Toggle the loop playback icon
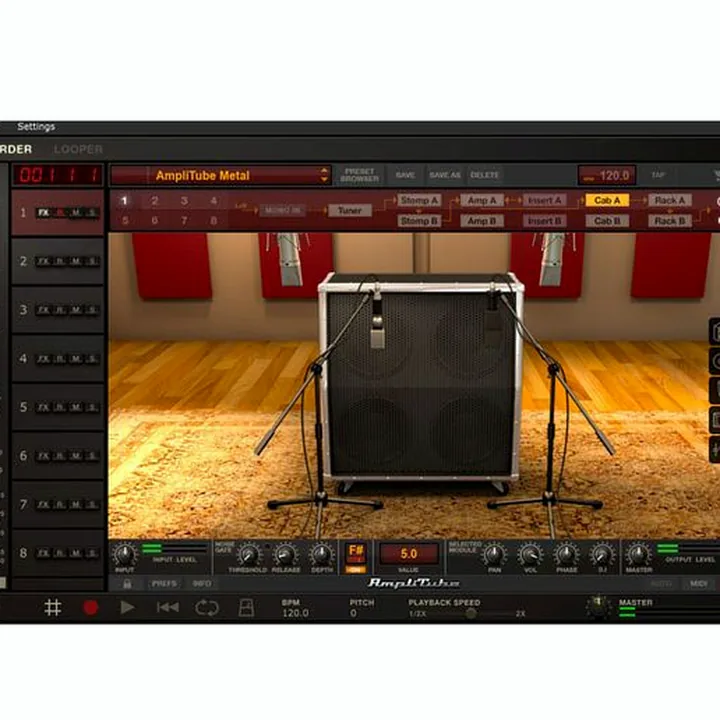 coord(207,608)
